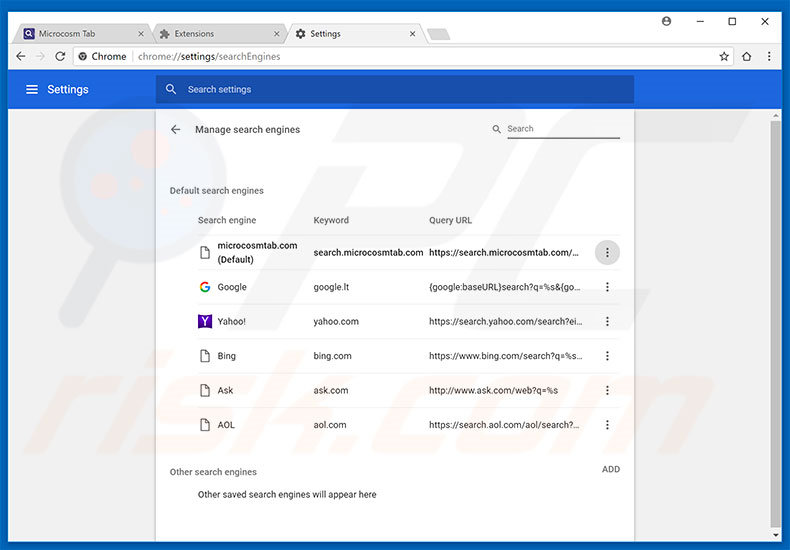Reload the page with refresh icon
Screen dimensions: 790x550
tap(60, 56)
